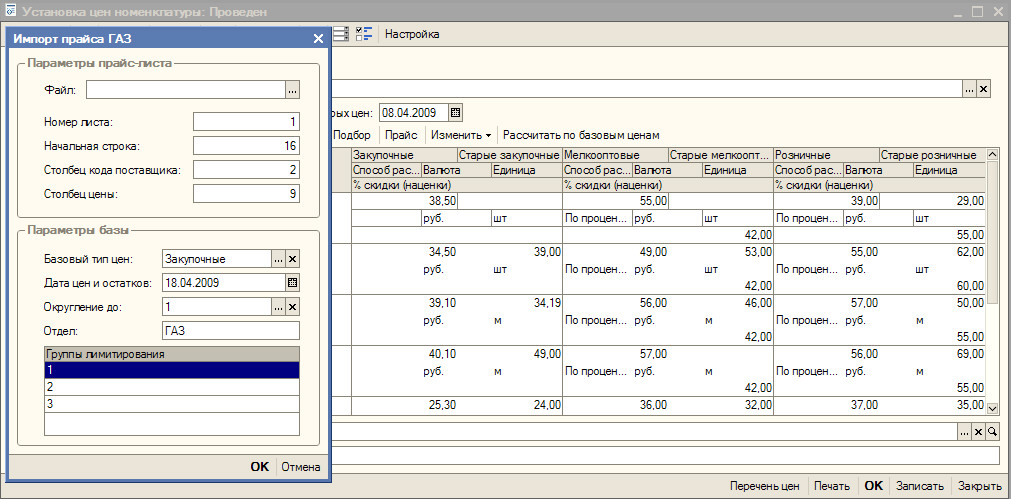Click the Мелкооптовые column header
Image resolution: width=1011 pixels, height=499 pixels.
(615, 155)
